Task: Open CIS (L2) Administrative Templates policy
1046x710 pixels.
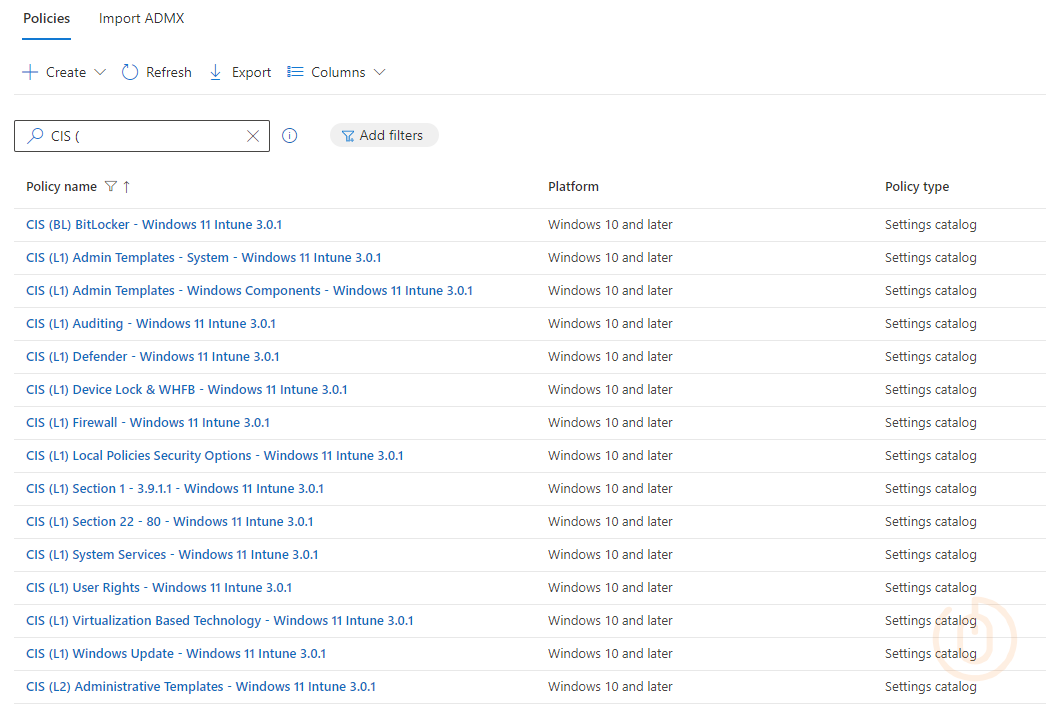Action: point(201,687)
